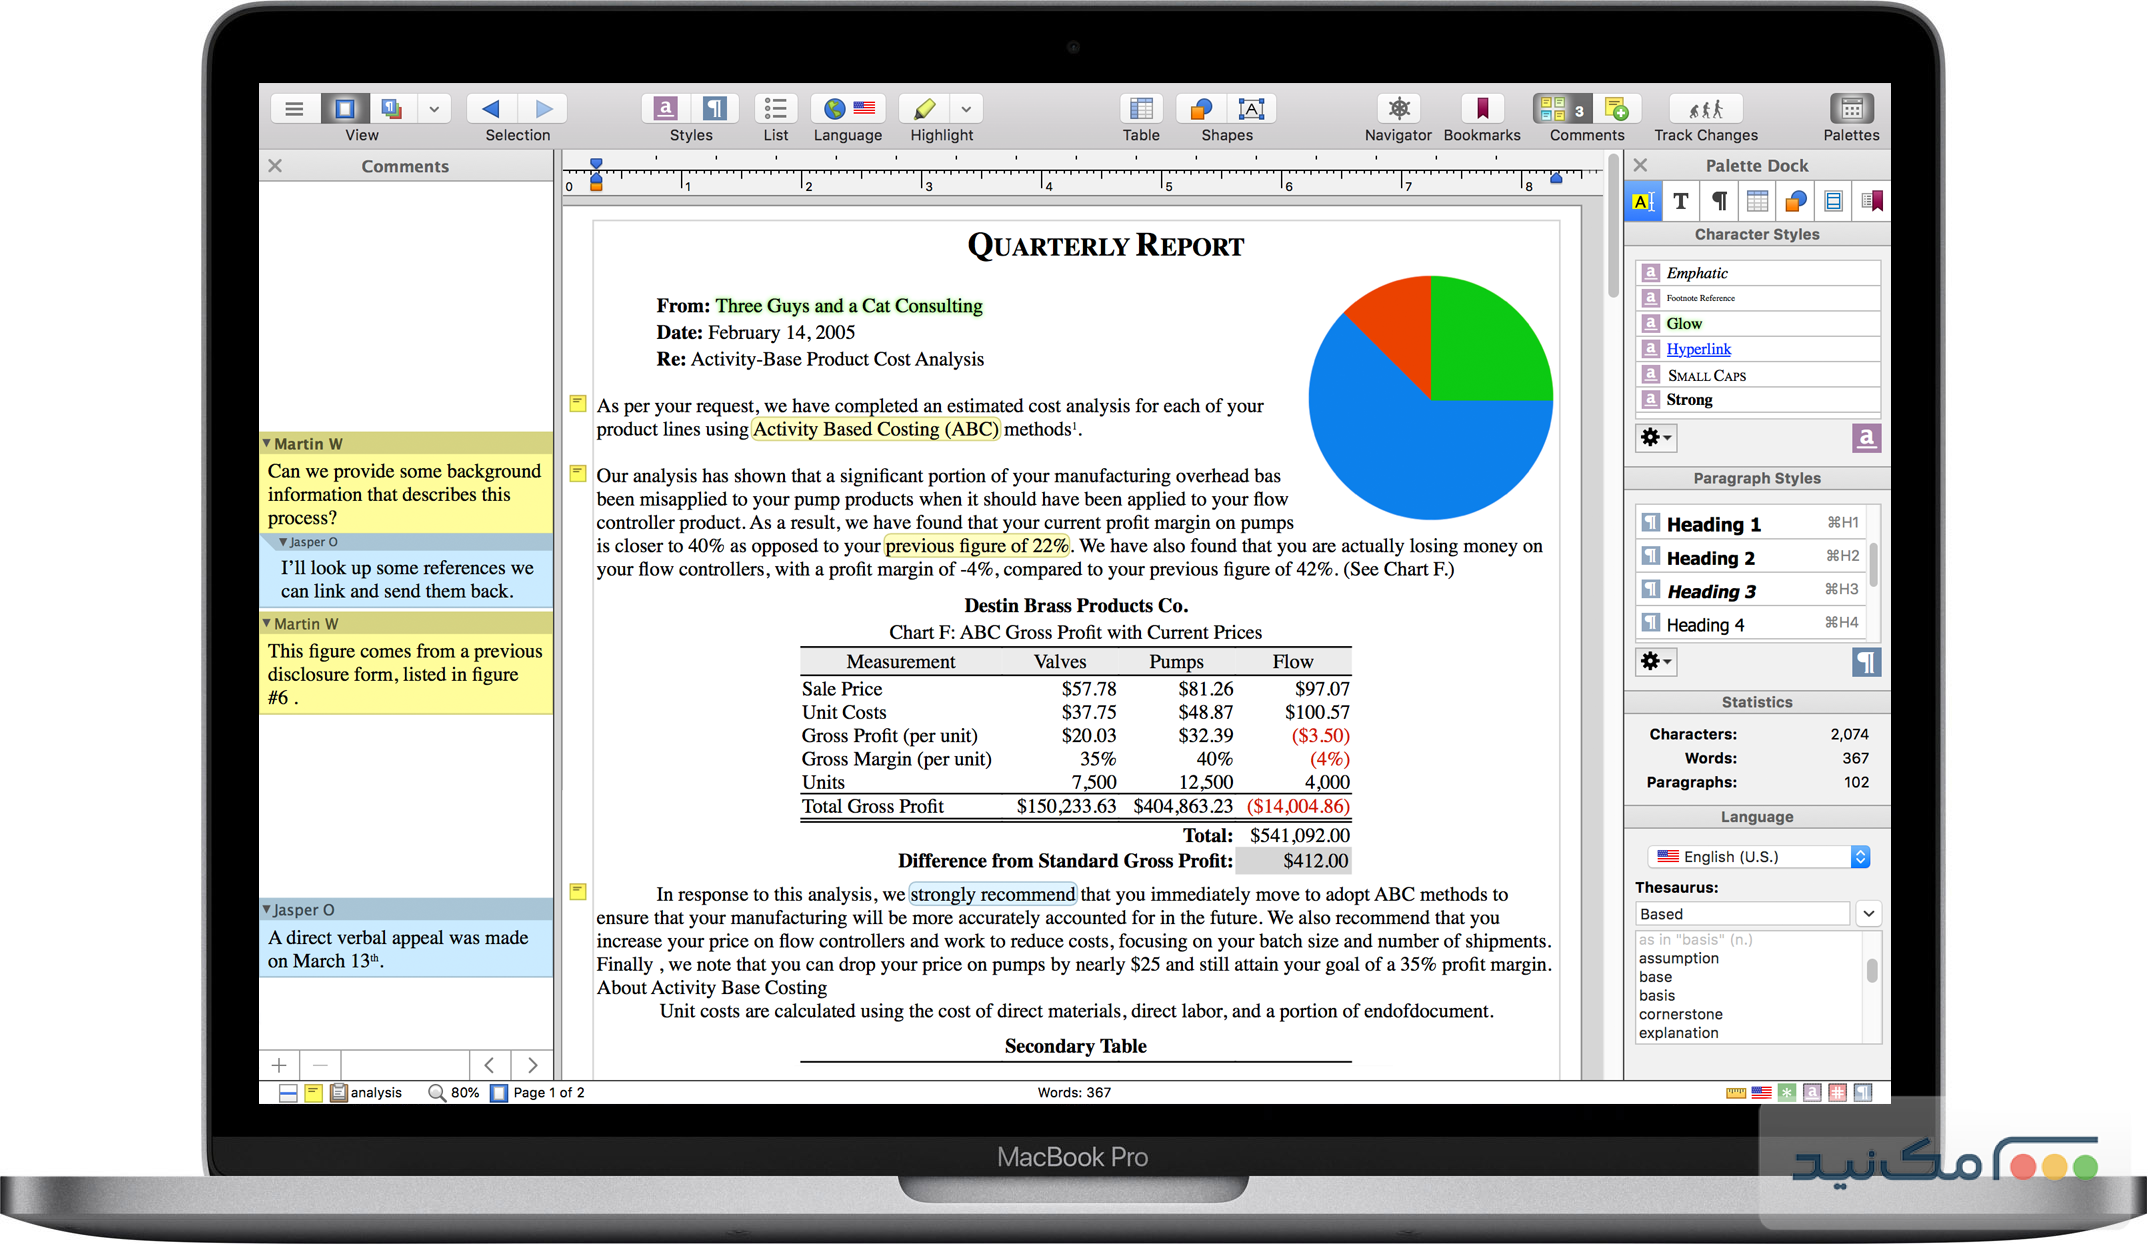Click the Shapes toolbar icon
The height and width of the screenshot is (1244, 2148).
tap(1200, 110)
